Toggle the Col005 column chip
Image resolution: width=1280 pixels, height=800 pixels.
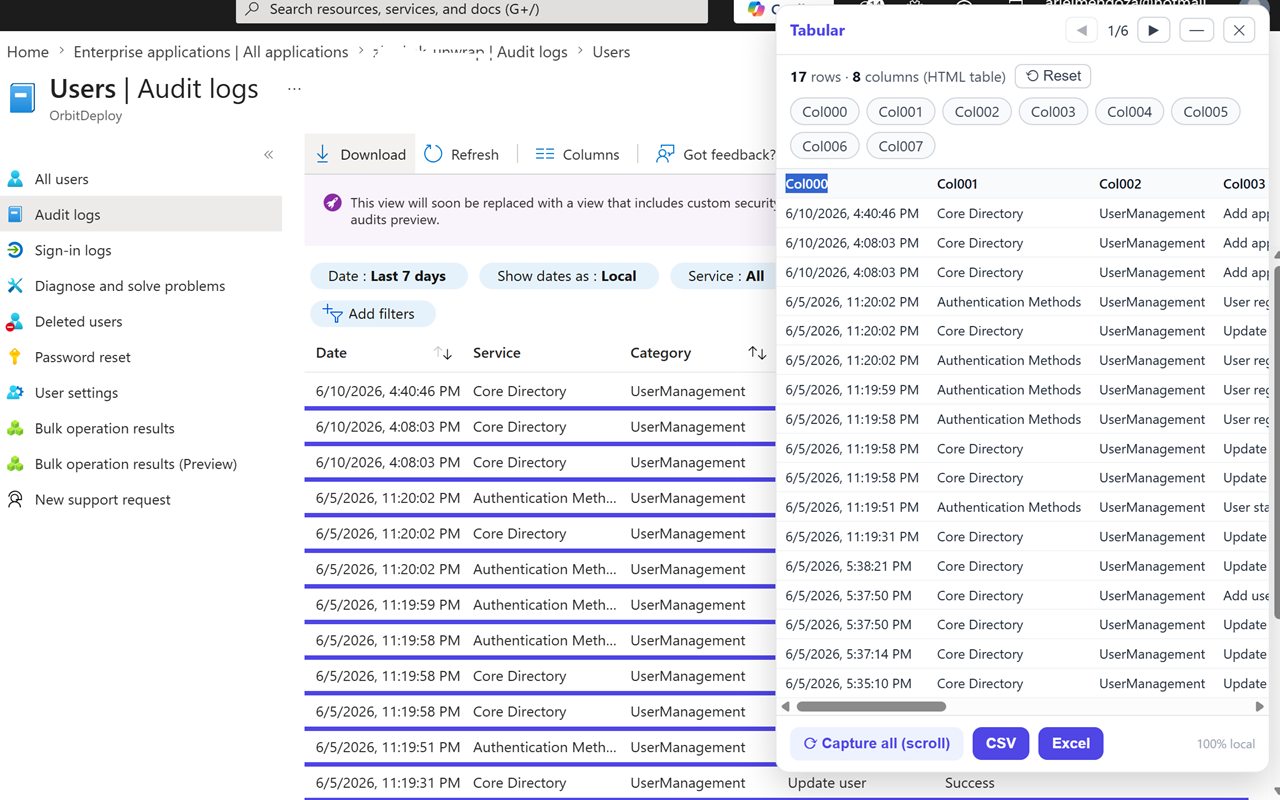(x=1205, y=112)
